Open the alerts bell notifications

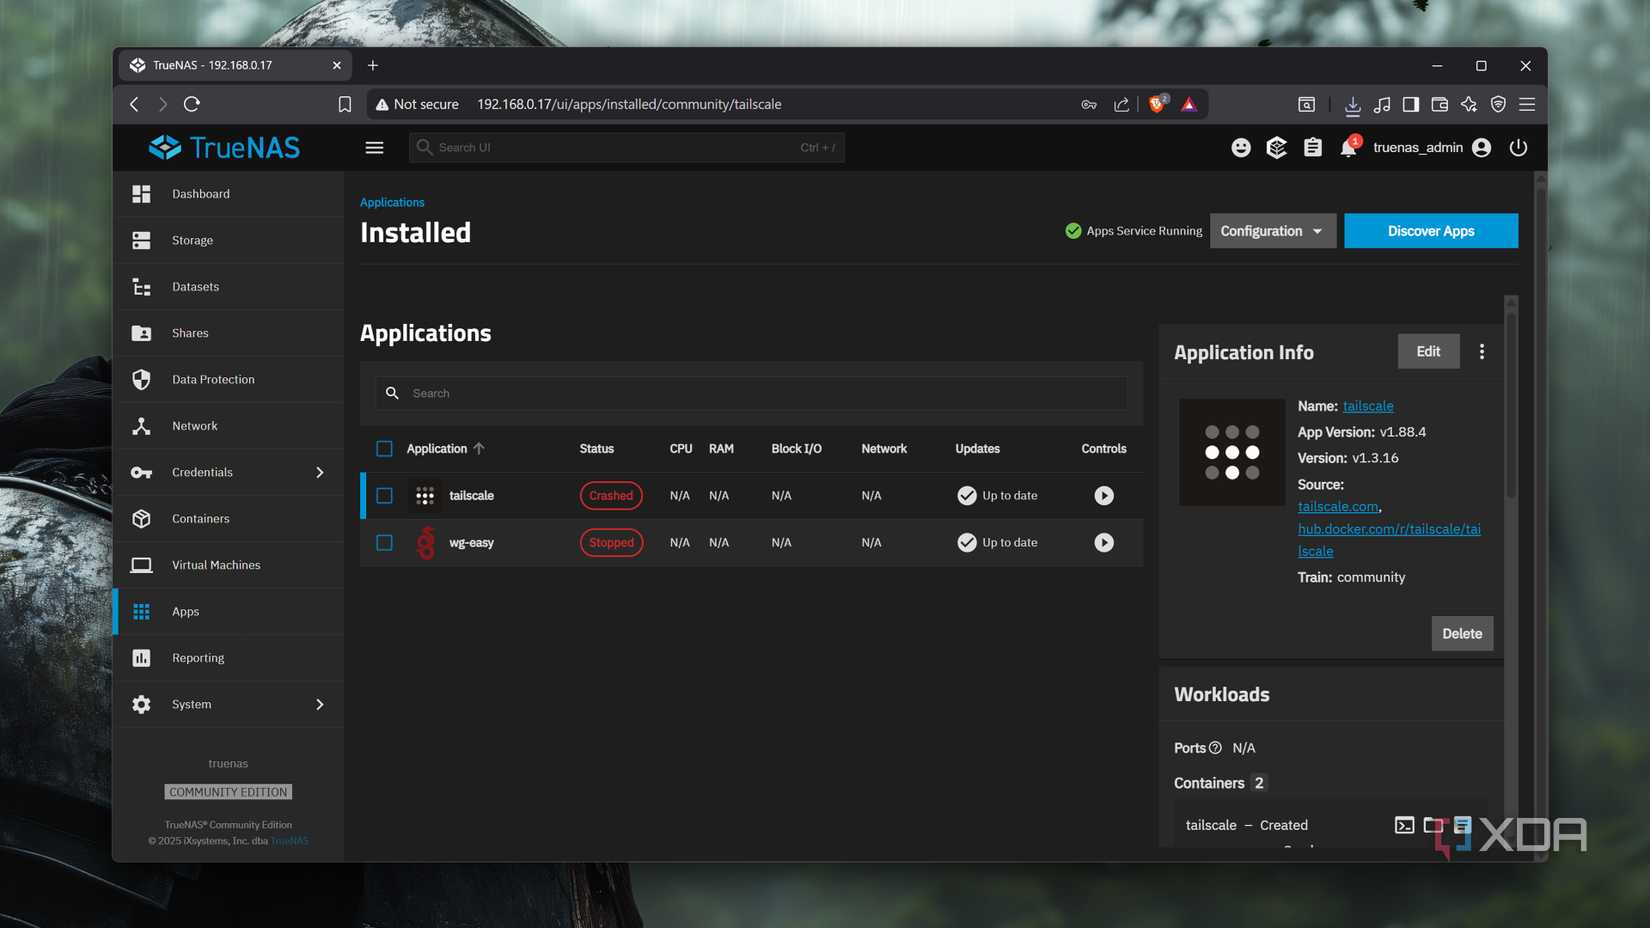click(1349, 148)
